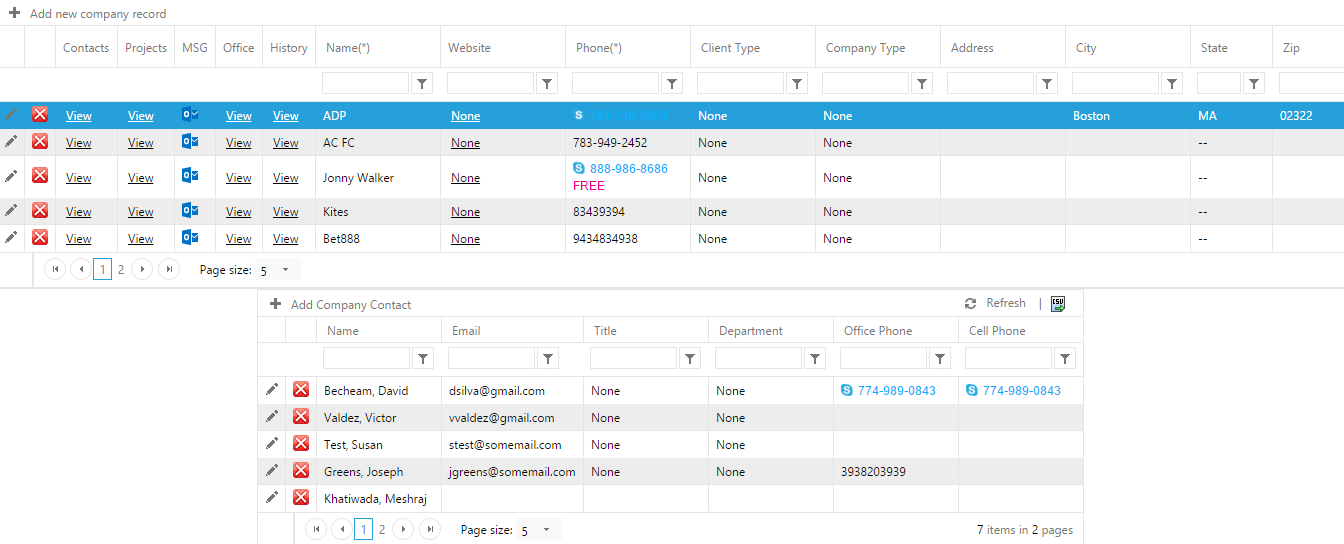The height and width of the screenshot is (544, 1344).
Task: Click the Name column filter icon in companies grid
Action: pyautogui.click(x=423, y=84)
